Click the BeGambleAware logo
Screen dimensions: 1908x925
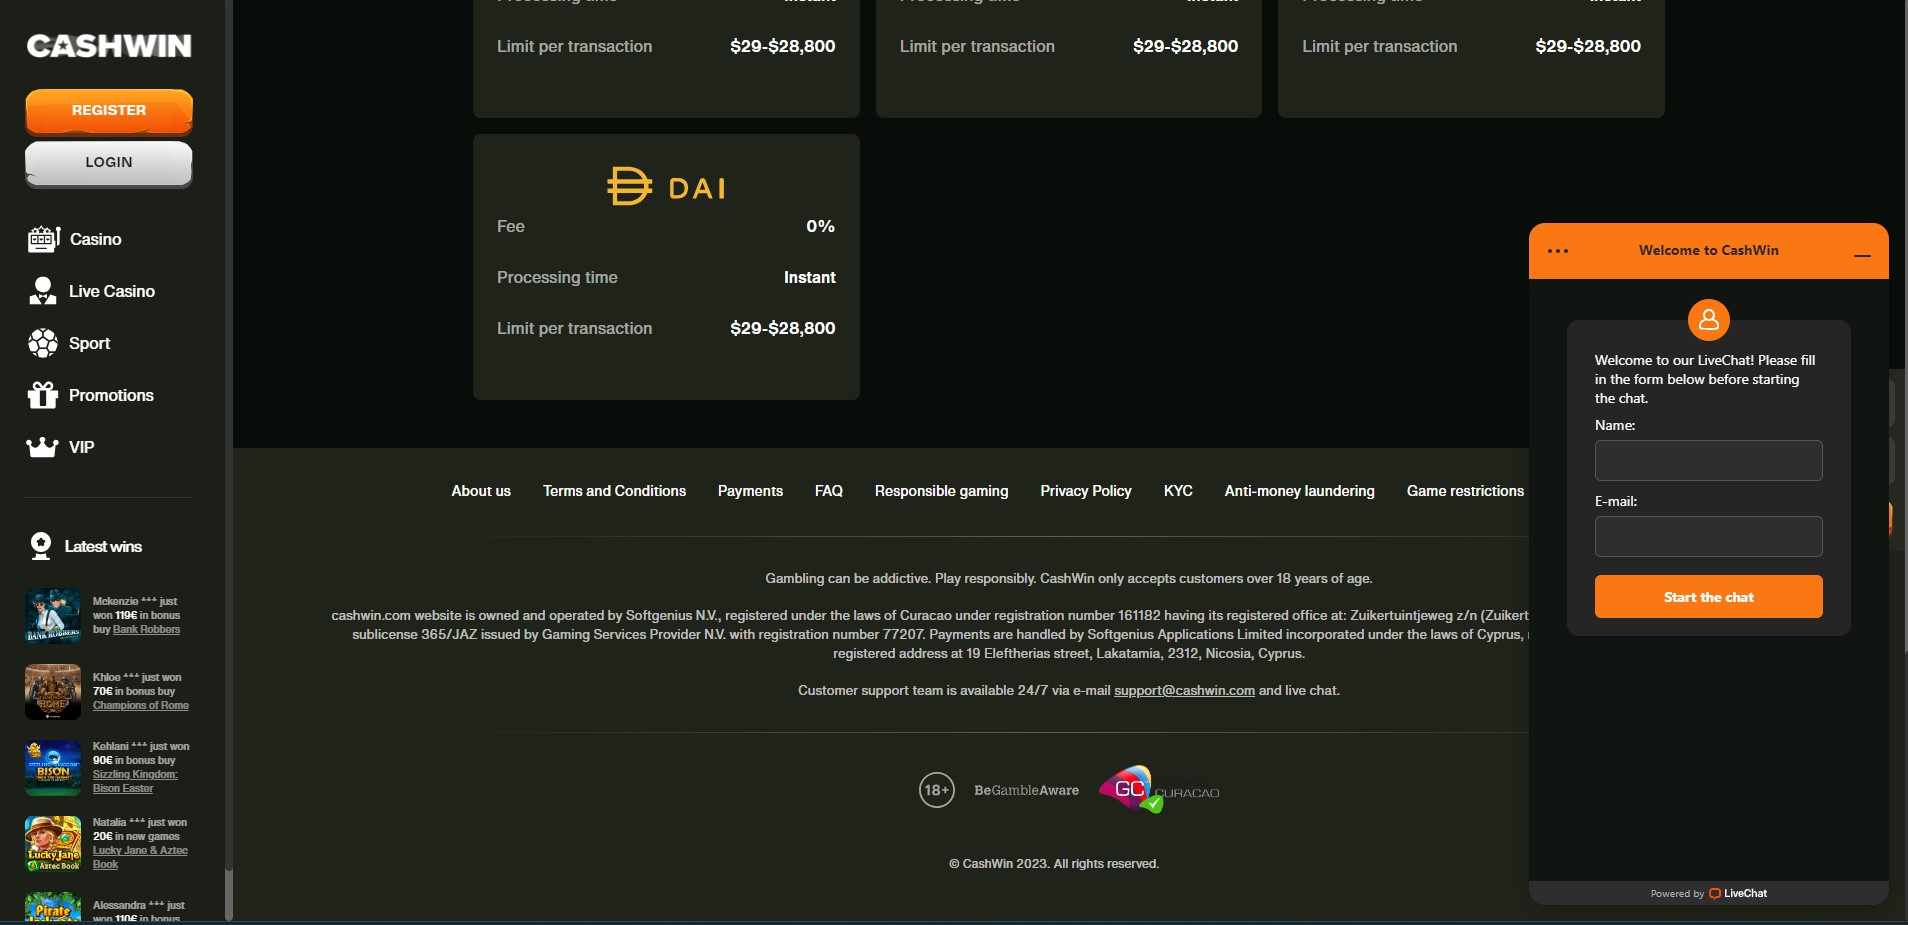pyautogui.click(x=1027, y=790)
